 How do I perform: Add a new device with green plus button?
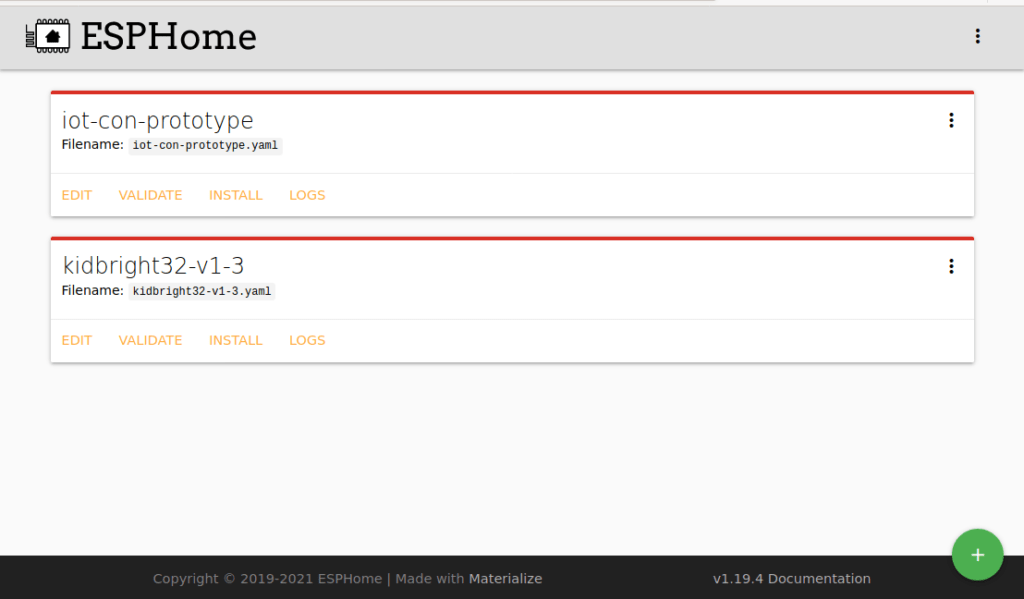[x=978, y=555]
